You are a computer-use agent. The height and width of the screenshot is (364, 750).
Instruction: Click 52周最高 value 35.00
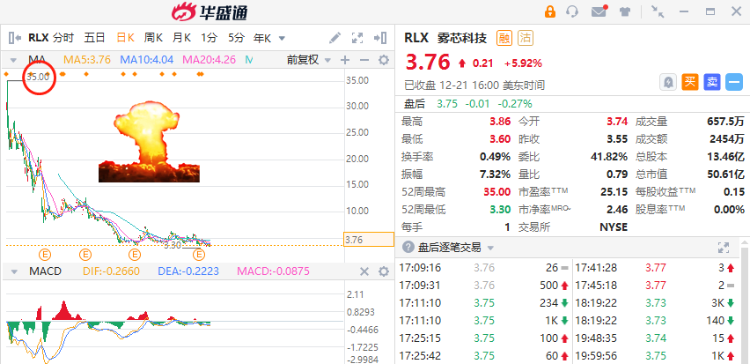click(497, 192)
